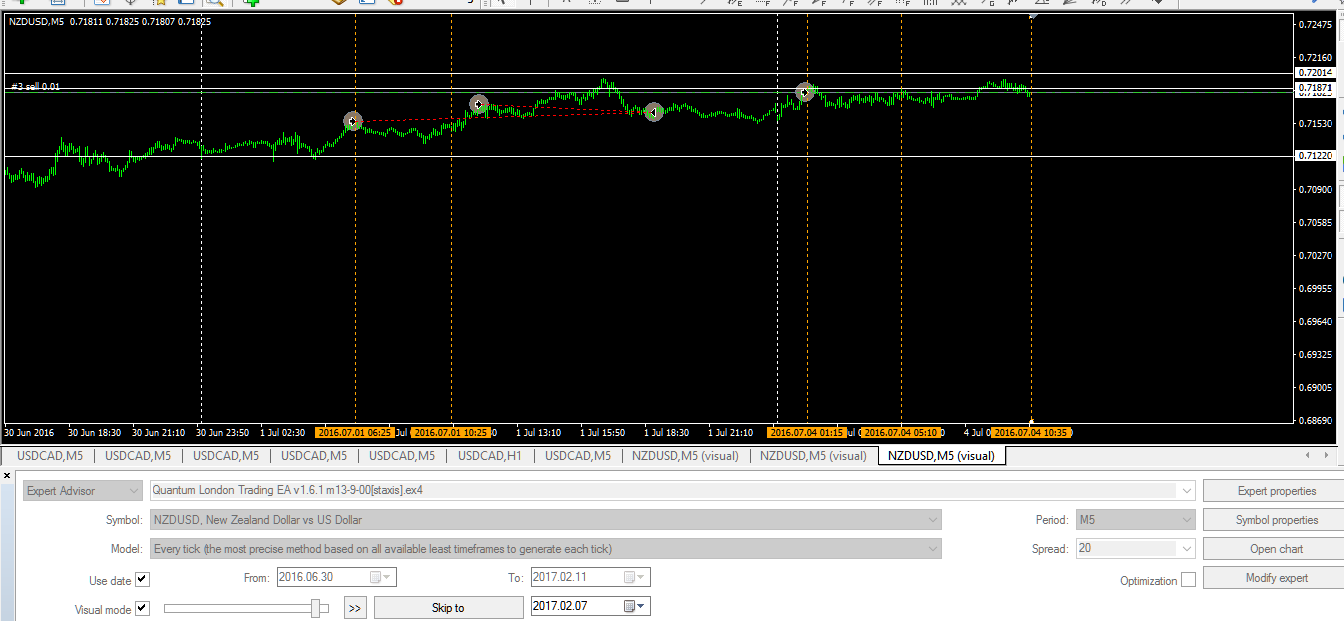Viewport: 1344px width, 621px height.
Task: Toggle the Visual mode checkbox
Action: tap(142, 608)
